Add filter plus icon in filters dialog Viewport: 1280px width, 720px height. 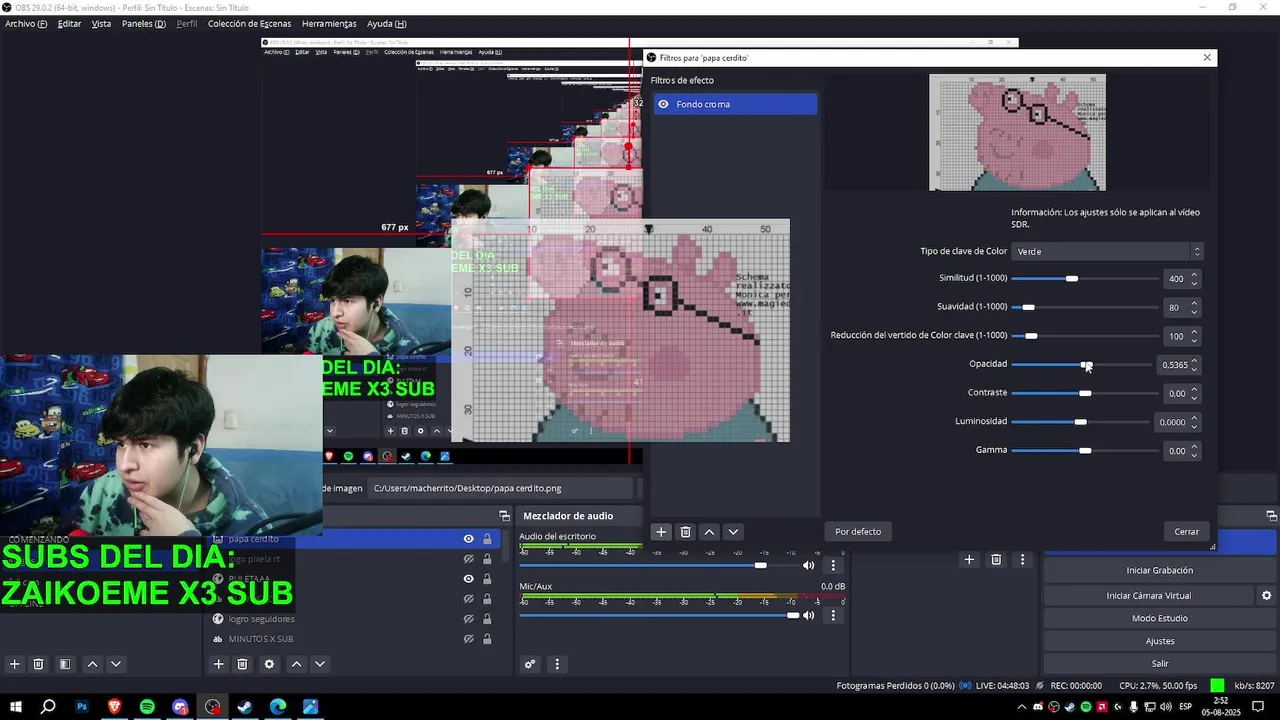(661, 532)
